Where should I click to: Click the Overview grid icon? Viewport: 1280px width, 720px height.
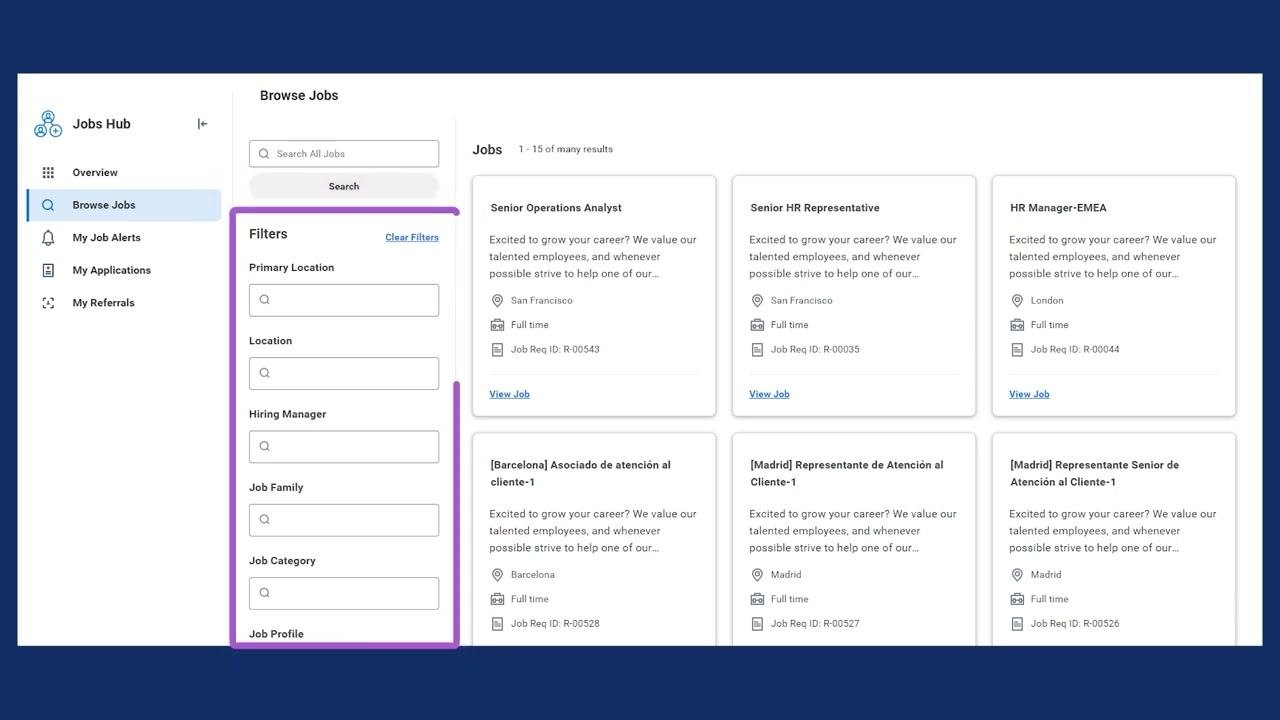[x=48, y=173]
